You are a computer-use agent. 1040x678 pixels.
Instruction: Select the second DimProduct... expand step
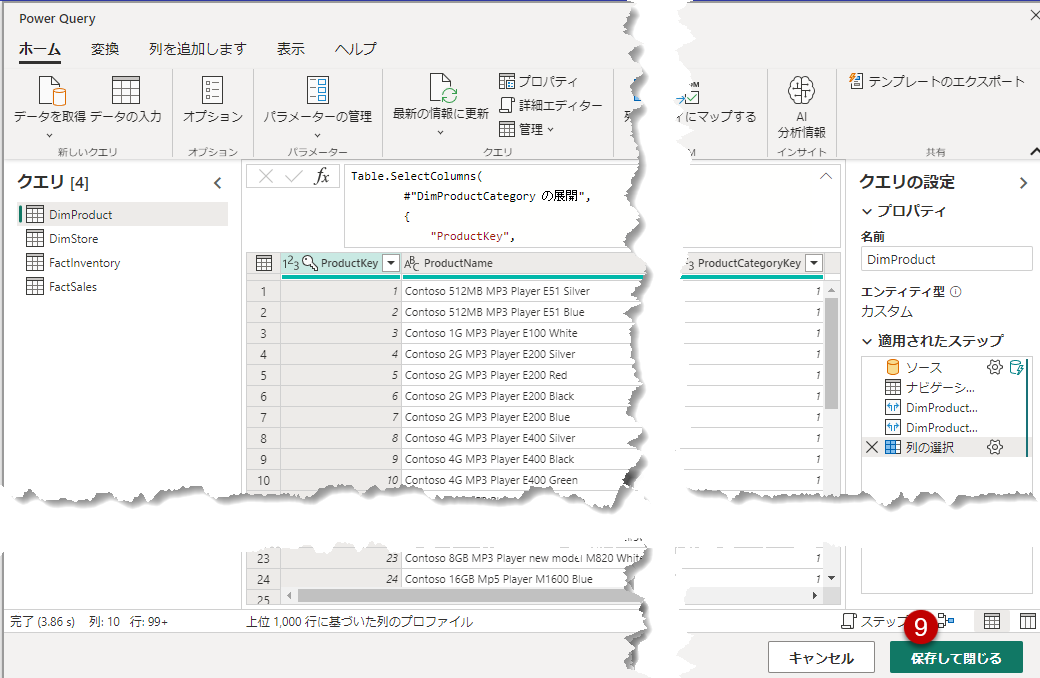[x=940, y=427]
